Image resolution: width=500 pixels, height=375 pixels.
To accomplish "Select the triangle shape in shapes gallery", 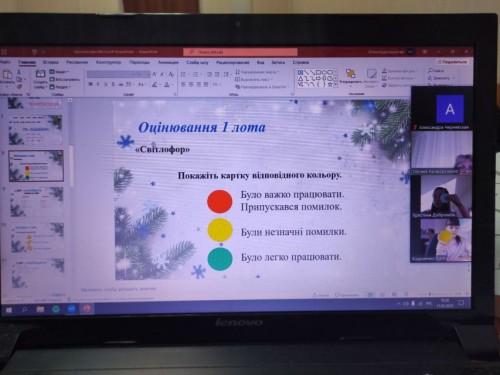I will point(301,79).
